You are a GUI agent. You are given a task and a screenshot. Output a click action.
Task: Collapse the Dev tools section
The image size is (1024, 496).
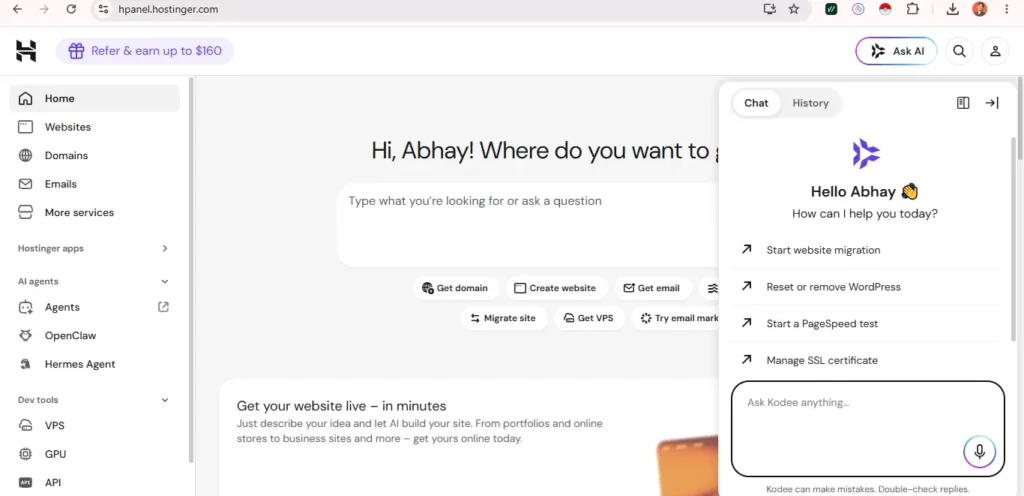[x=93, y=400]
